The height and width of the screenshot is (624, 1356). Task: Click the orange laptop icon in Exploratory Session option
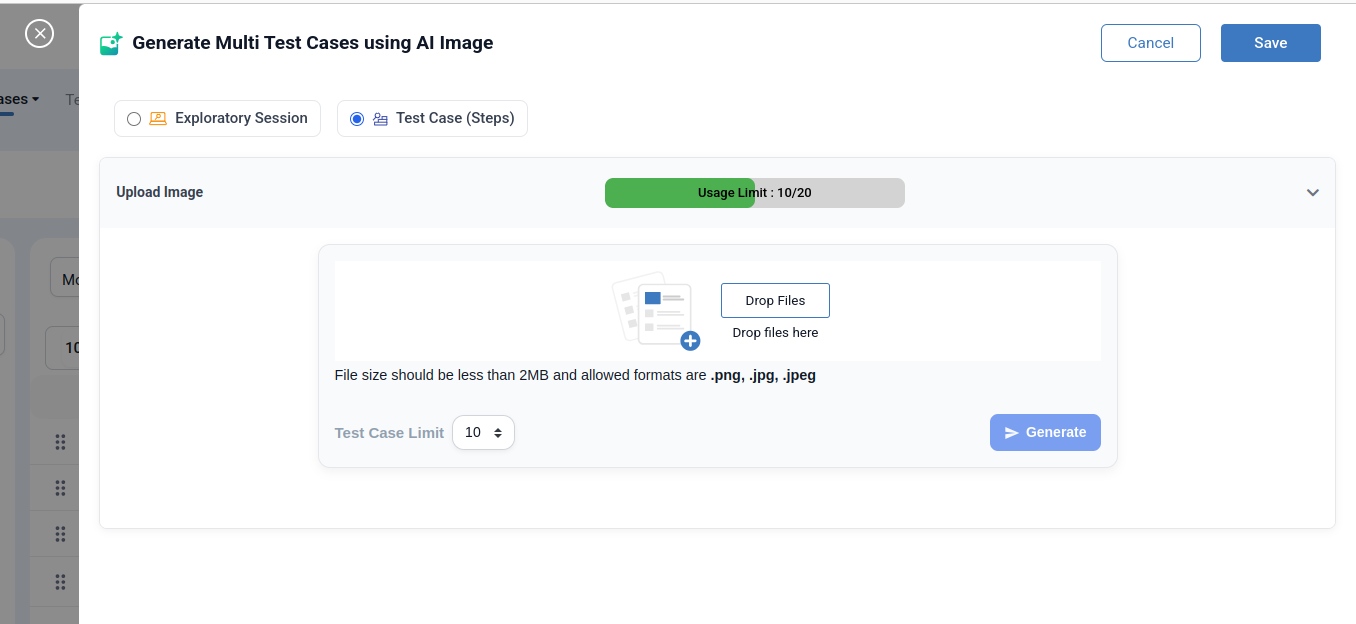coord(157,118)
